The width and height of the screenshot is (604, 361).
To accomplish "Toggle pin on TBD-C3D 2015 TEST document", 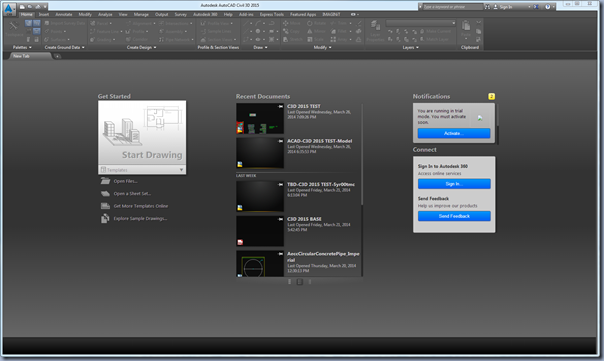I will 280,185.
